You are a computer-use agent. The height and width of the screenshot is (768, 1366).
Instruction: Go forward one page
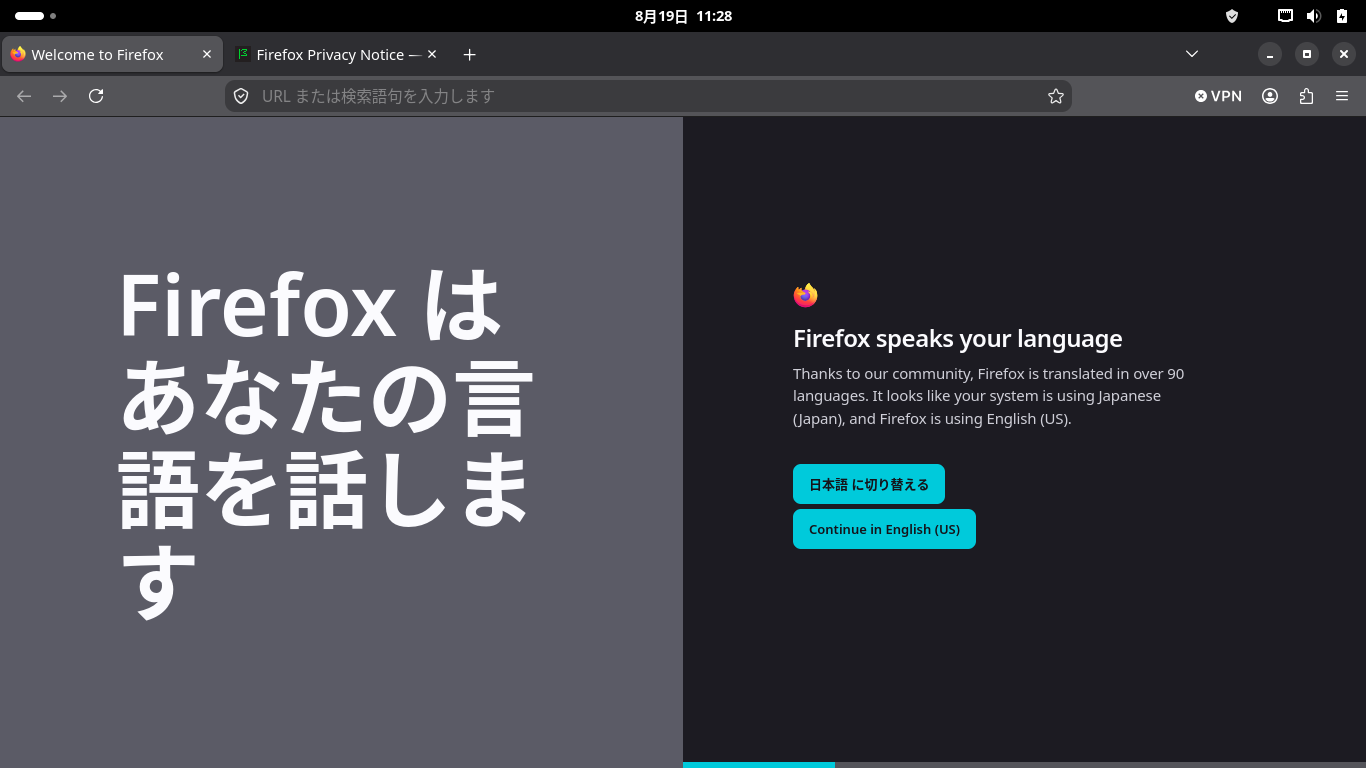(x=60, y=96)
